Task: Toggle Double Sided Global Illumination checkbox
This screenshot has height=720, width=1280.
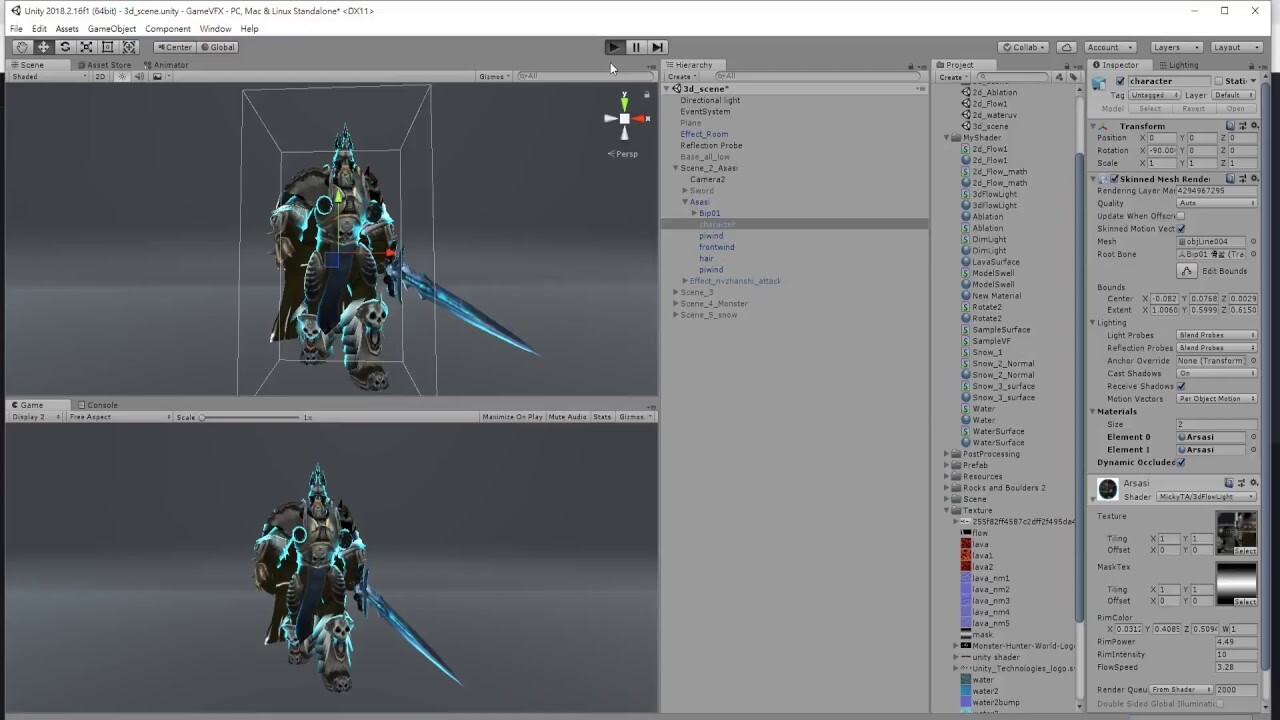Action: pyautogui.click(x=1221, y=703)
